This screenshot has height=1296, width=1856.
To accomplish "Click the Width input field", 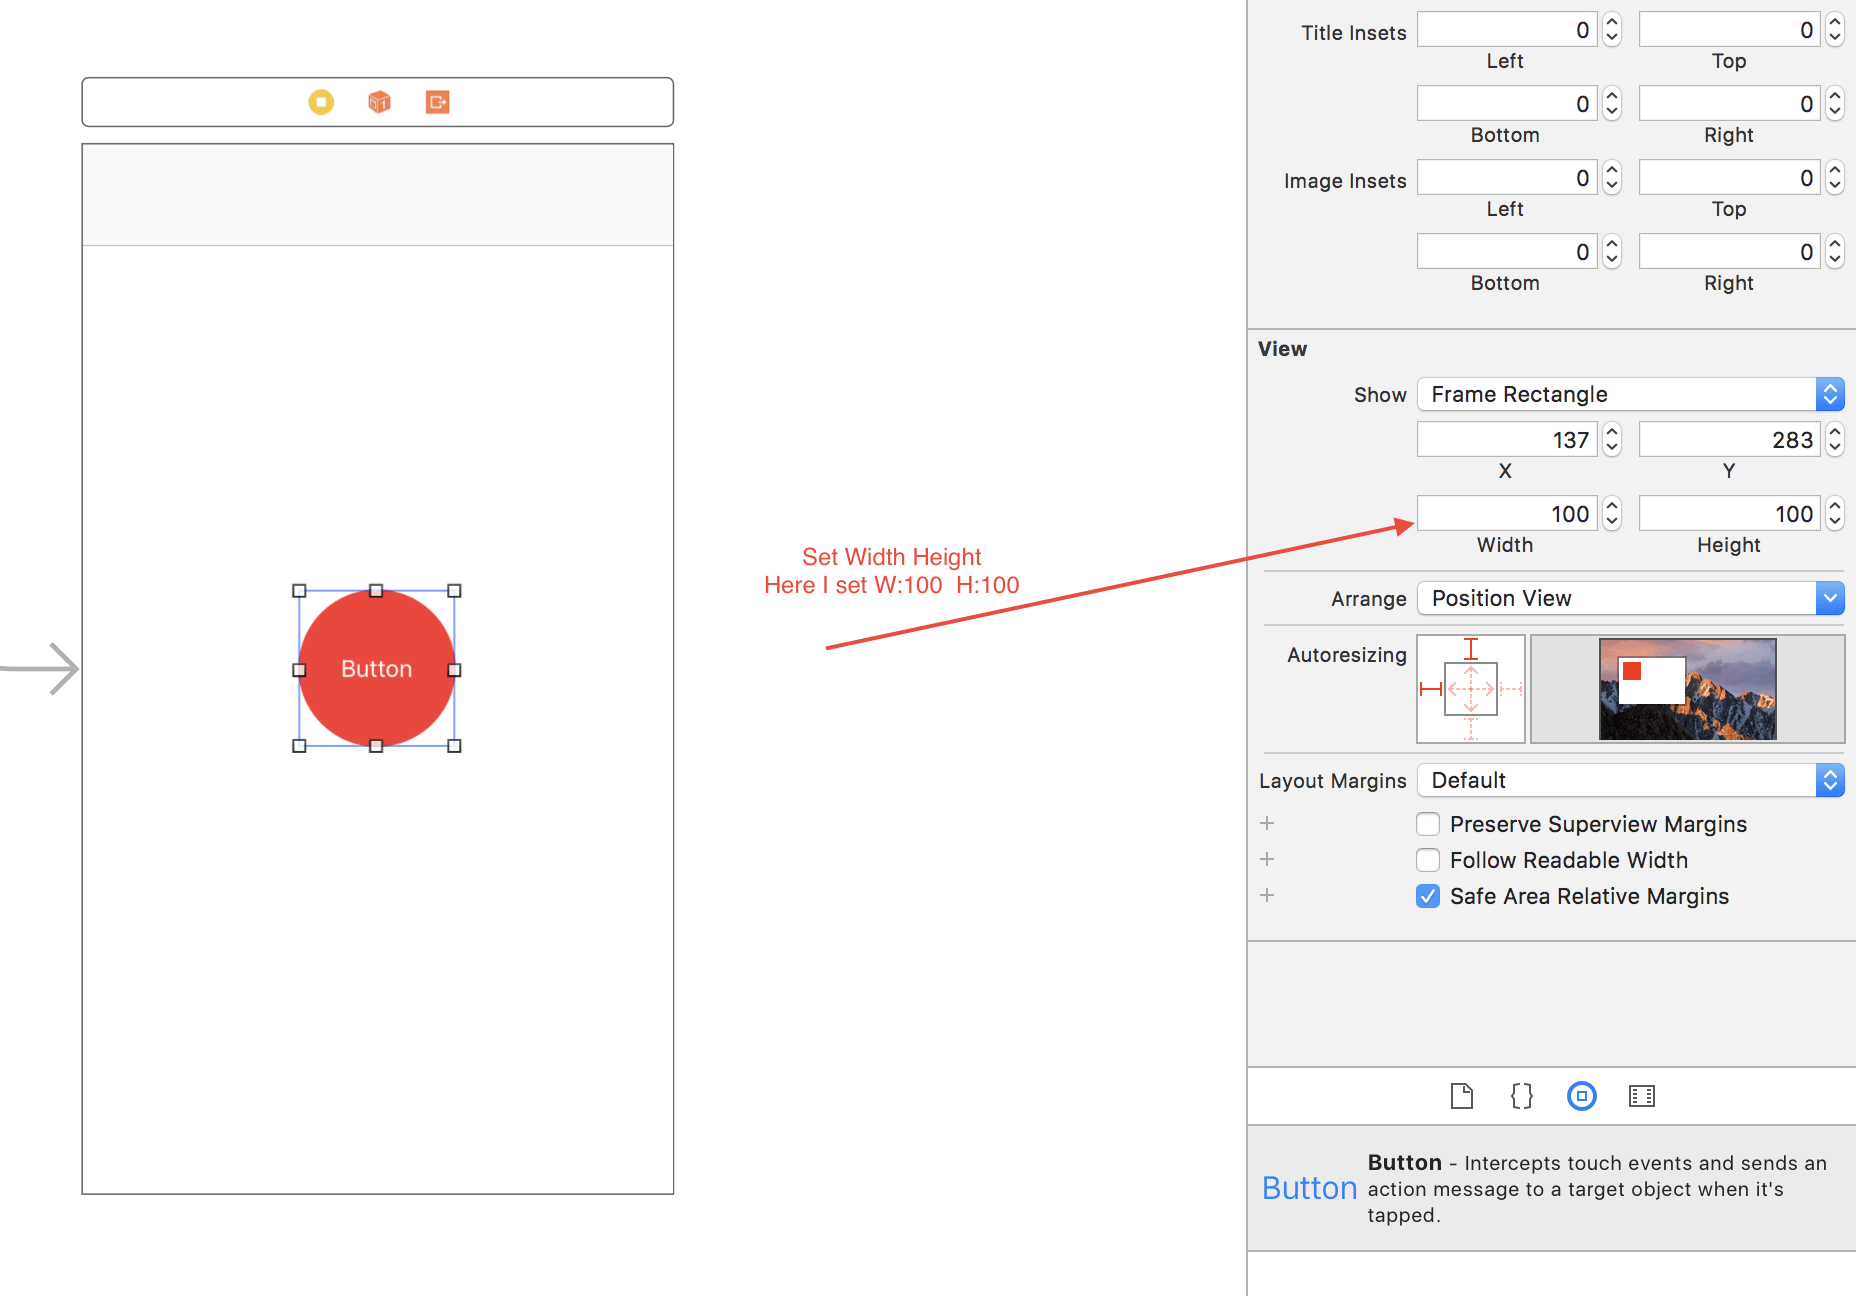I will pyautogui.click(x=1506, y=514).
